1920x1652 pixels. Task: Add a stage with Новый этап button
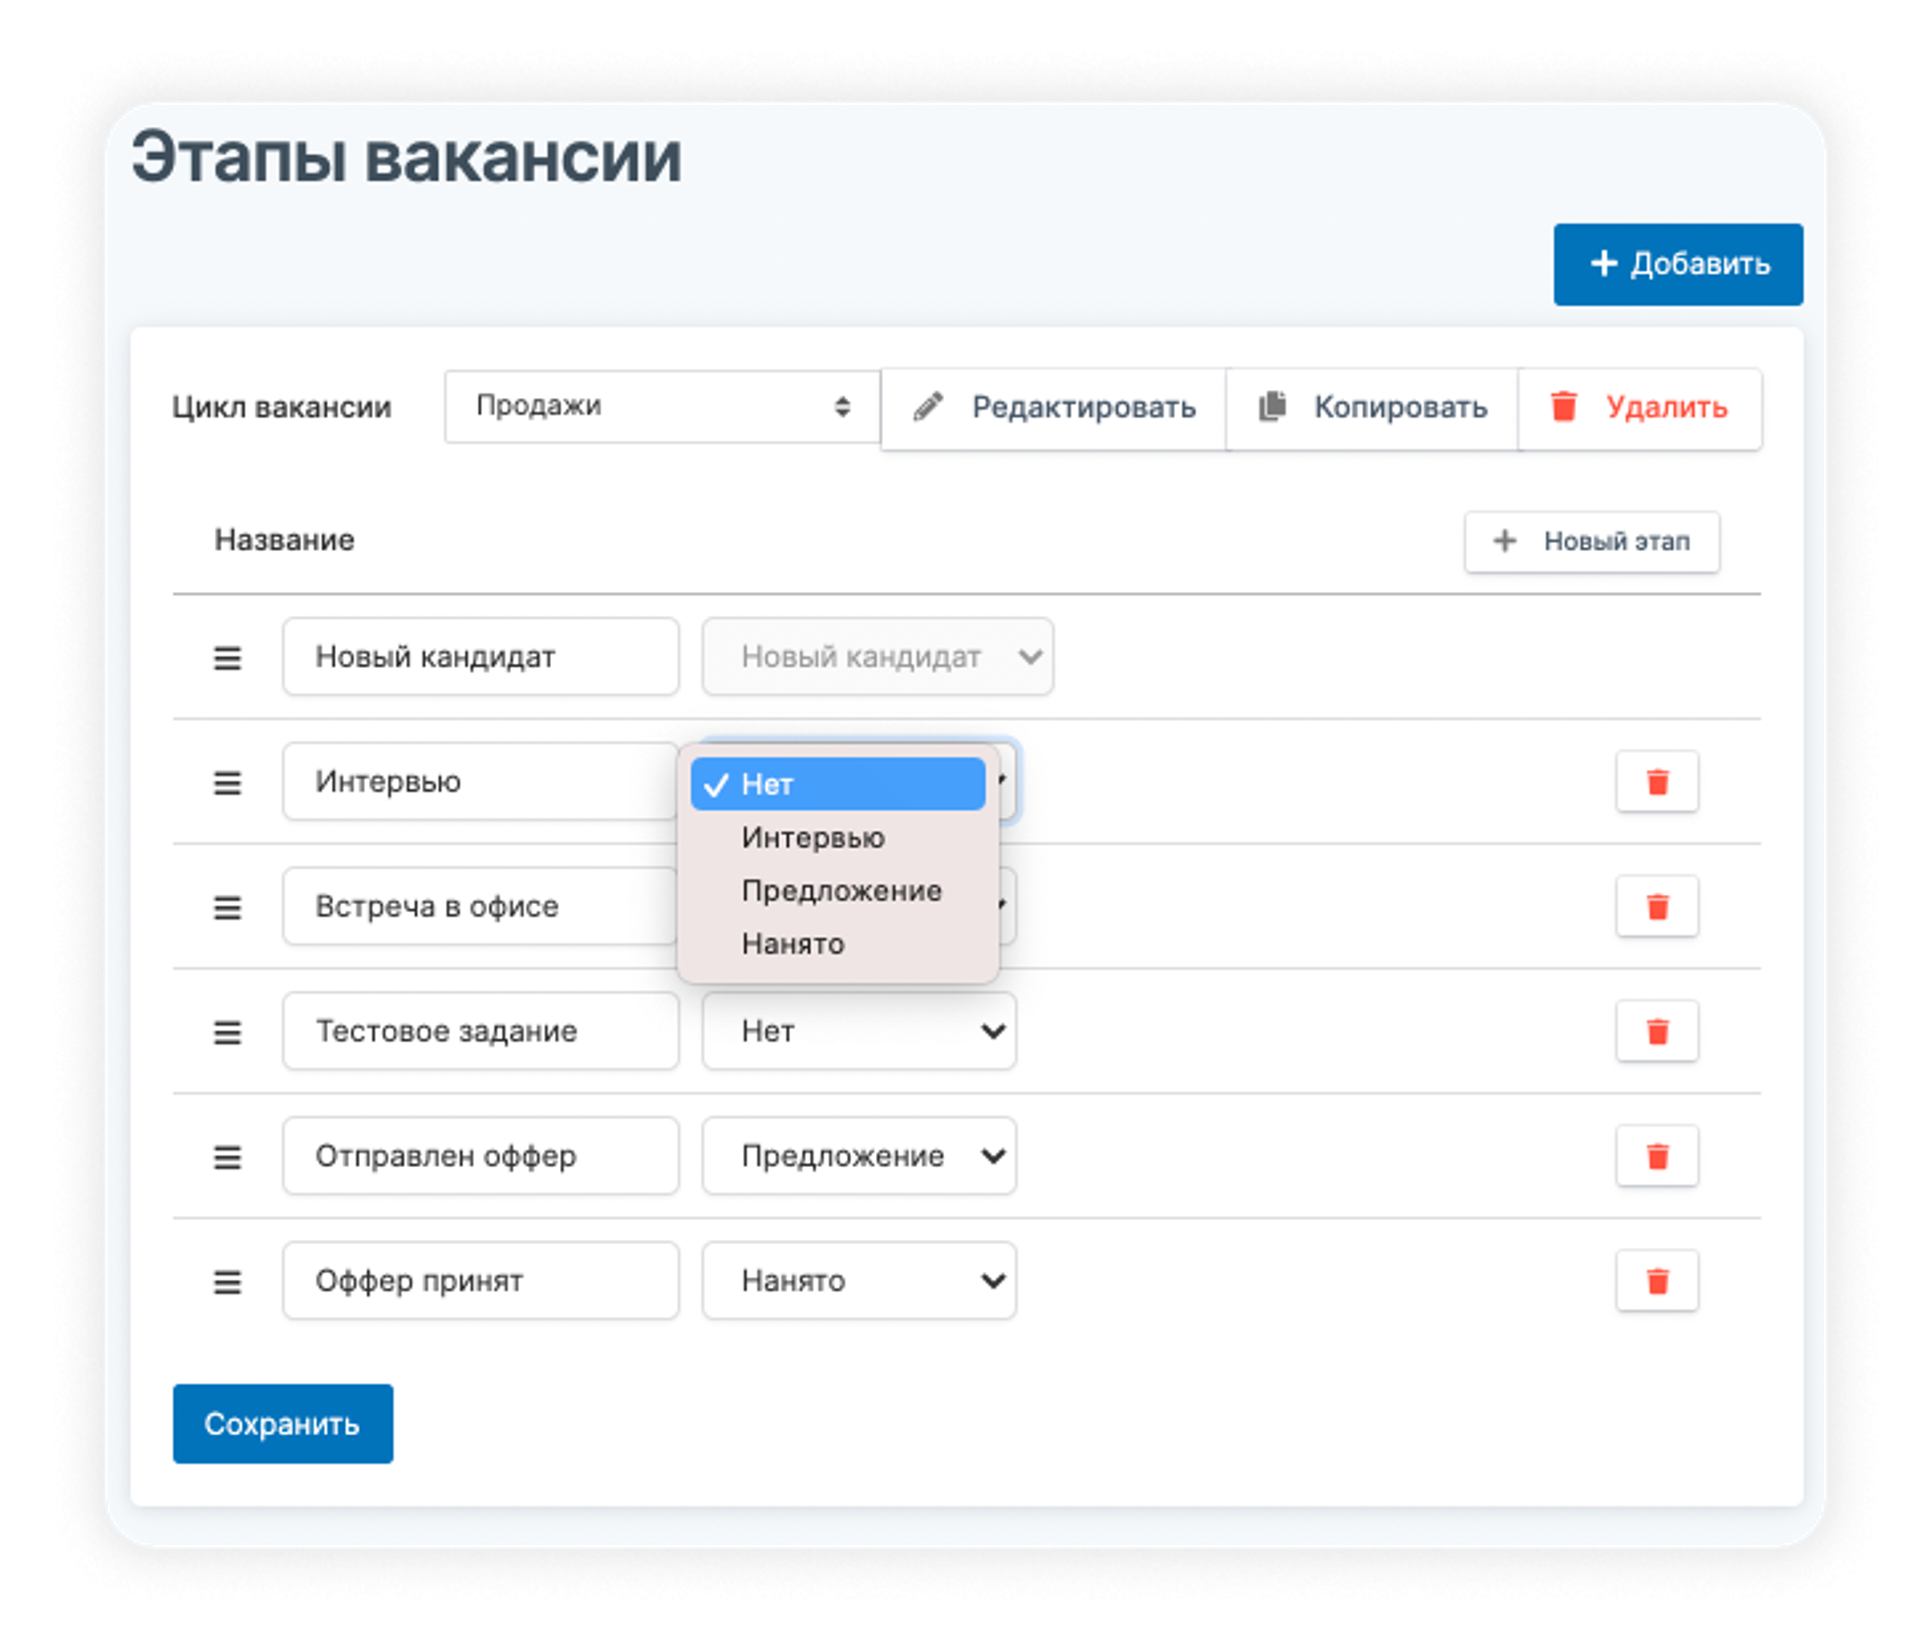pos(1592,542)
